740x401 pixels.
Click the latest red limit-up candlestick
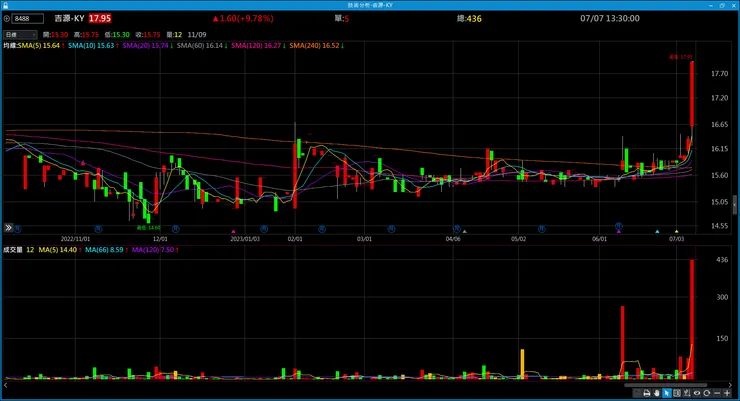click(x=692, y=93)
